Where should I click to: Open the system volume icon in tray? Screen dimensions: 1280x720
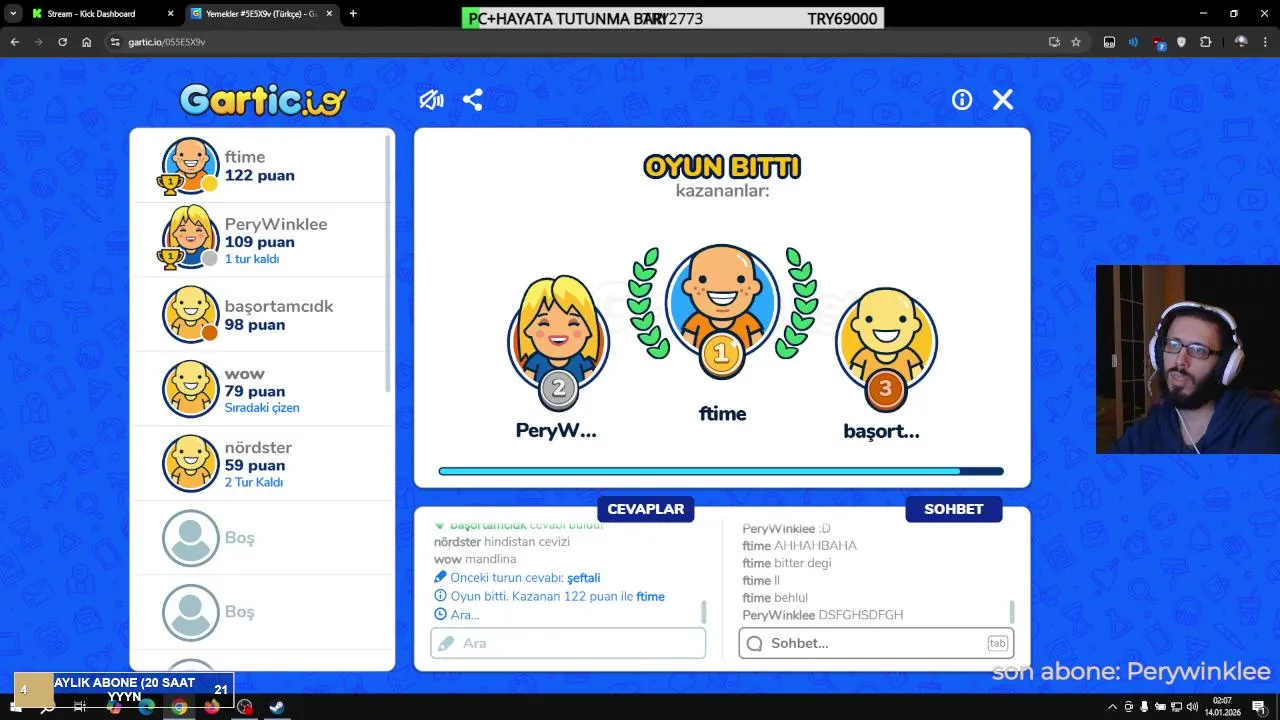coord(1191,707)
